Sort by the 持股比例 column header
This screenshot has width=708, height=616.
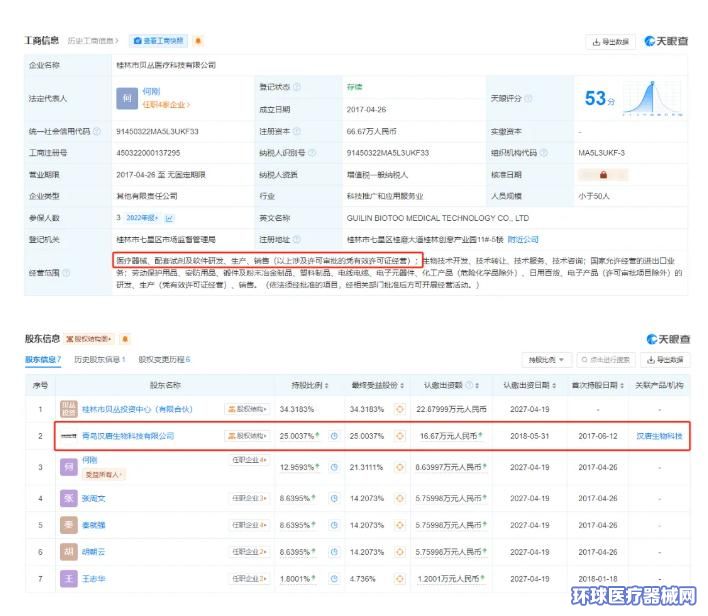[310, 385]
